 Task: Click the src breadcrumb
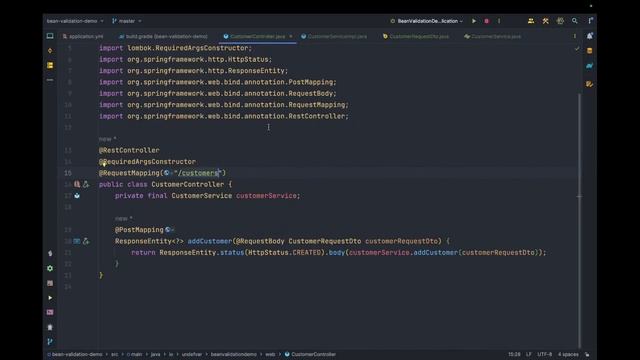click(114, 354)
